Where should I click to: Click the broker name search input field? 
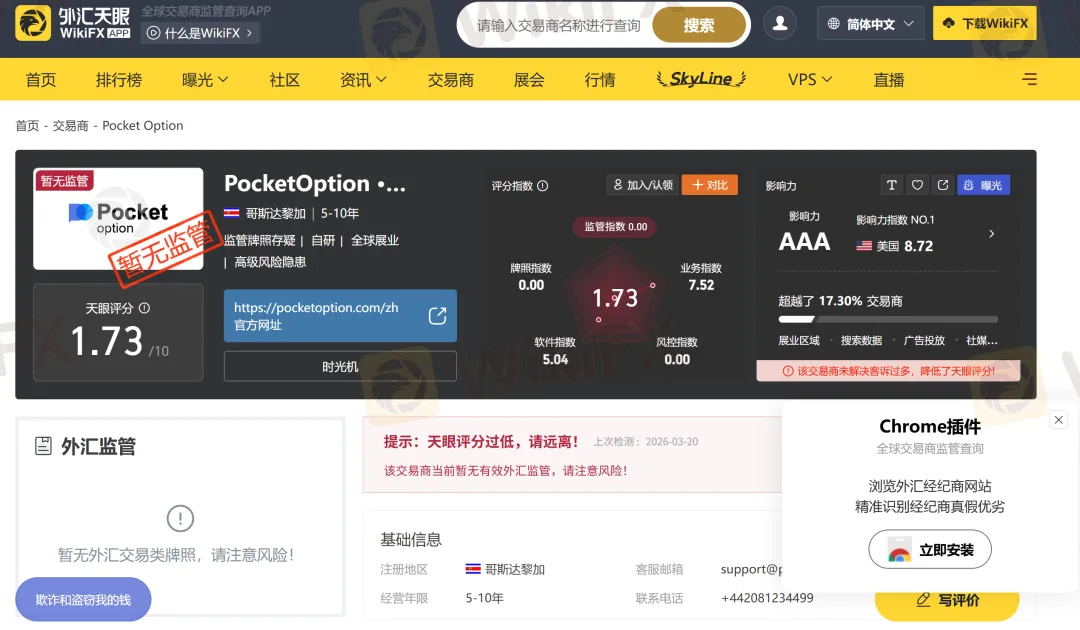(x=558, y=26)
